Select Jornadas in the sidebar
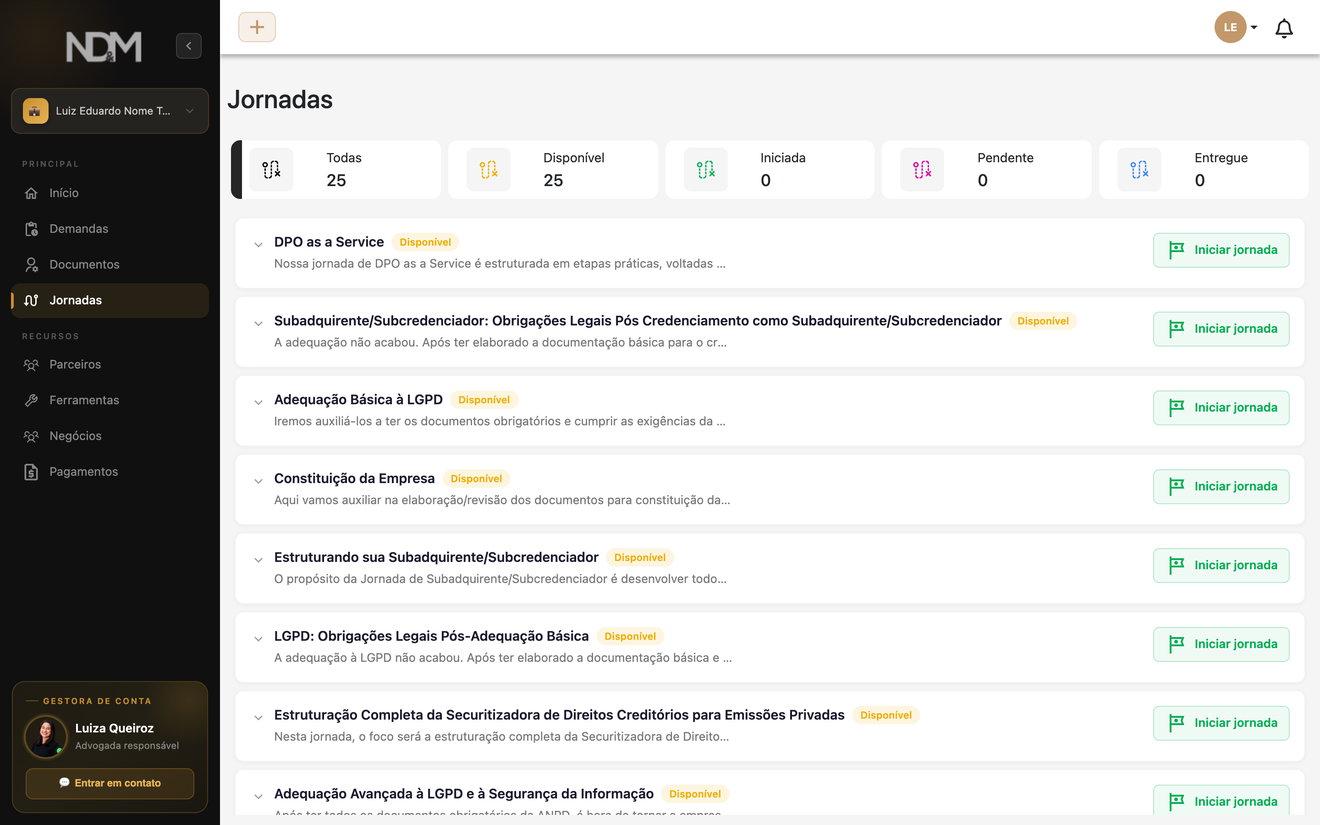Screen dimensions: 1320x825 tap(110, 300)
